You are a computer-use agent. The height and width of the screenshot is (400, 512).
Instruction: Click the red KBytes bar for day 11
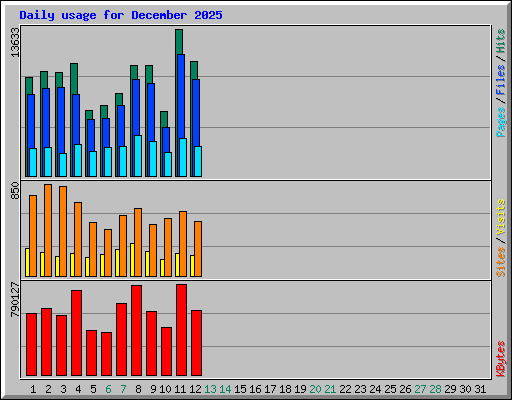click(x=181, y=330)
